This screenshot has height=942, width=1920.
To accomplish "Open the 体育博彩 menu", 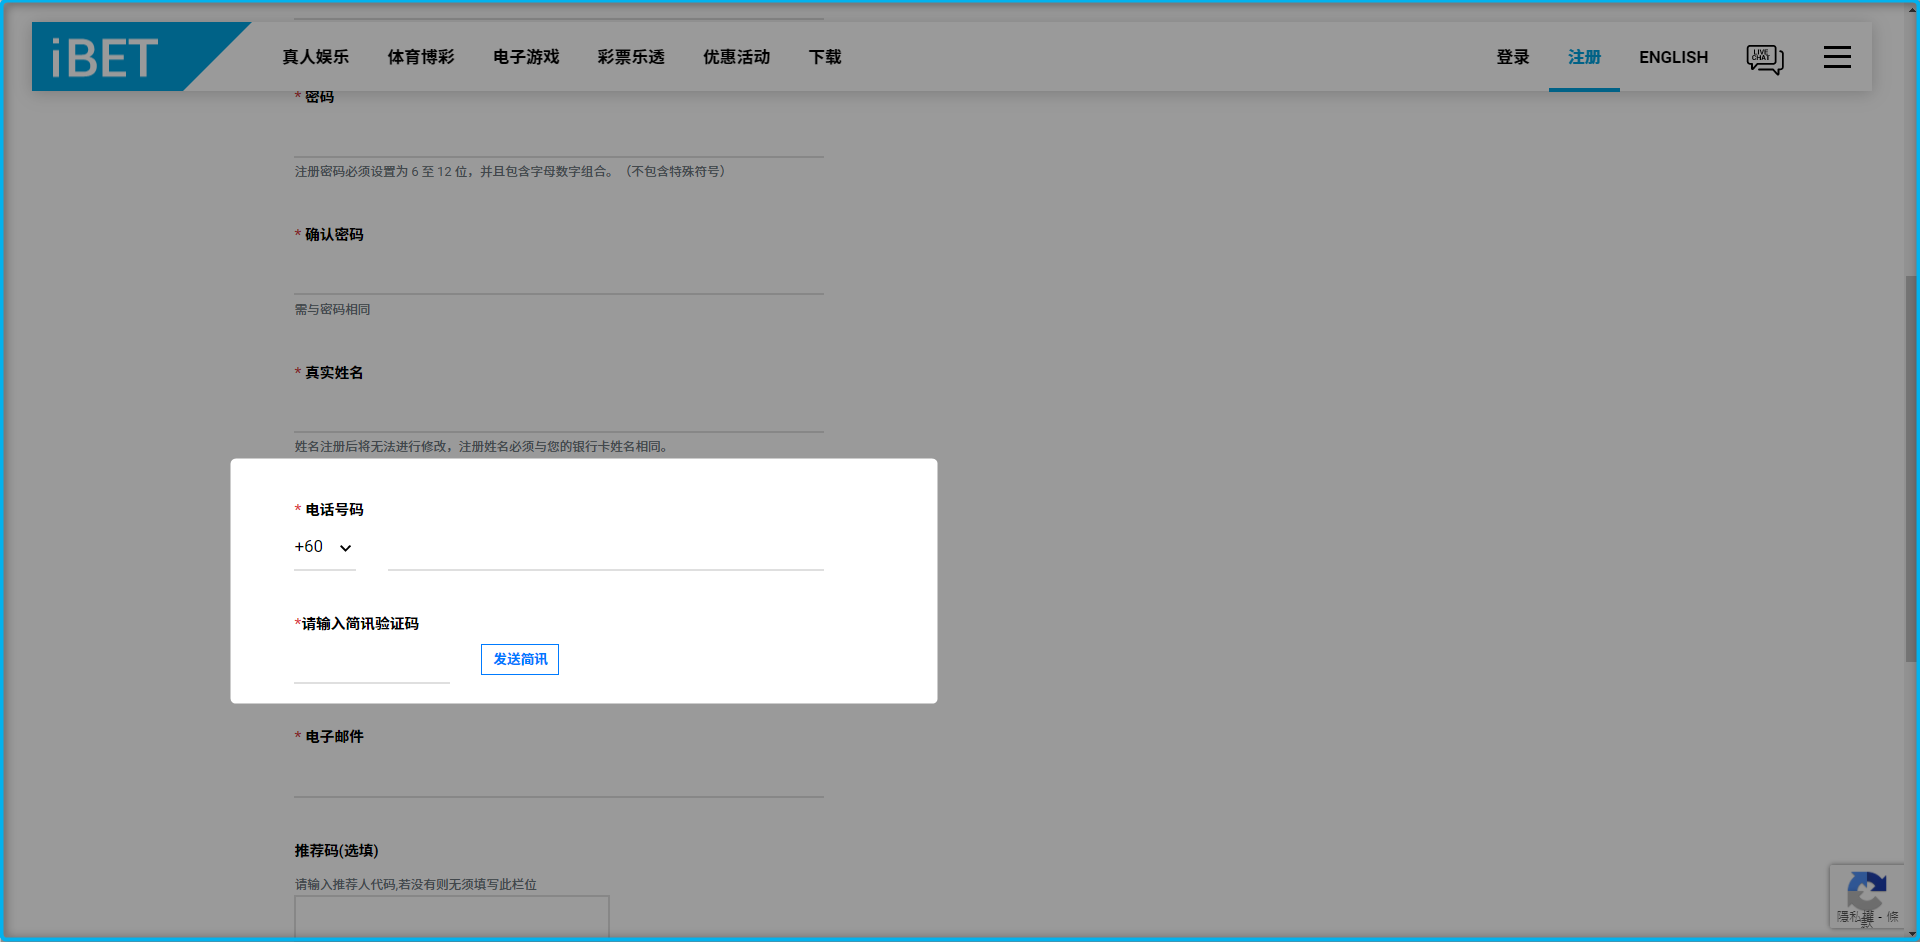I will [x=421, y=57].
